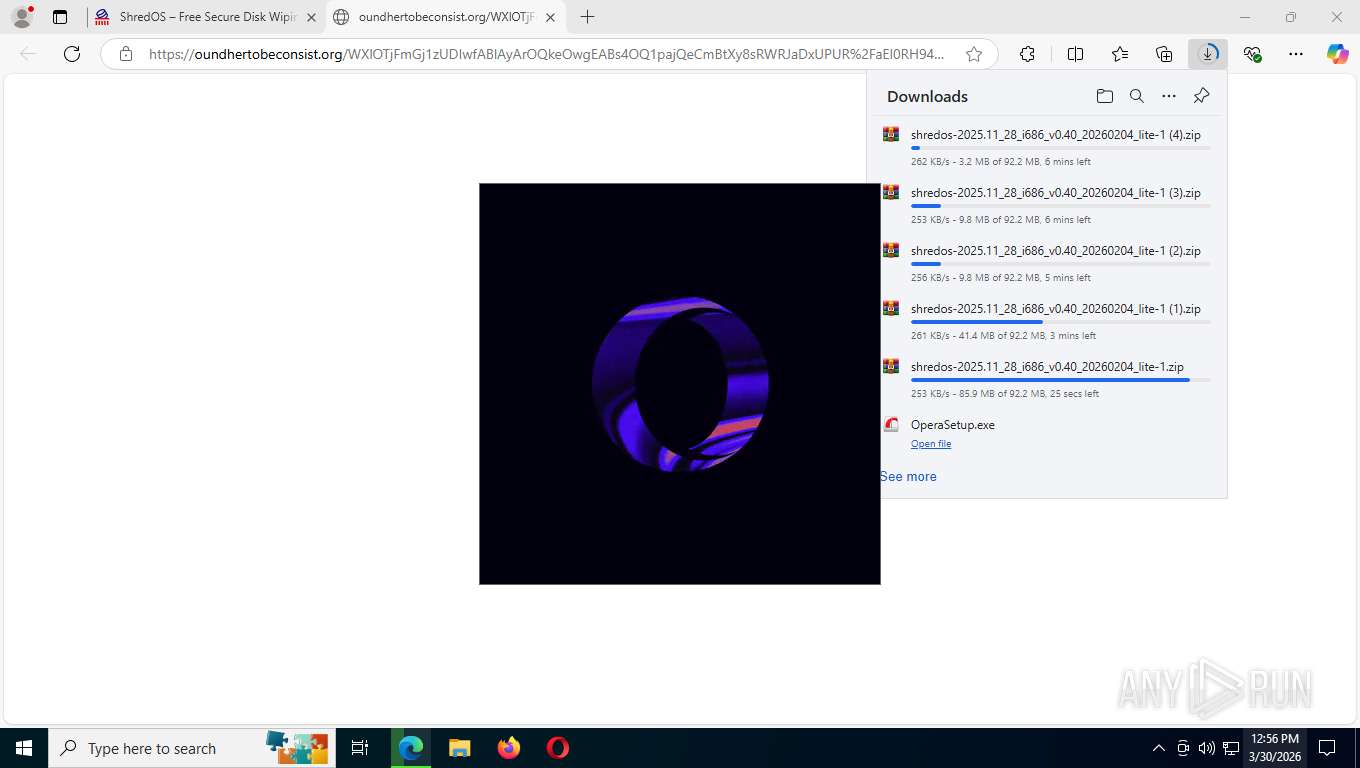The image size is (1360, 768).
Task: Open Task View on the taskbar
Action: pyautogui.click(x=360, y=748)
